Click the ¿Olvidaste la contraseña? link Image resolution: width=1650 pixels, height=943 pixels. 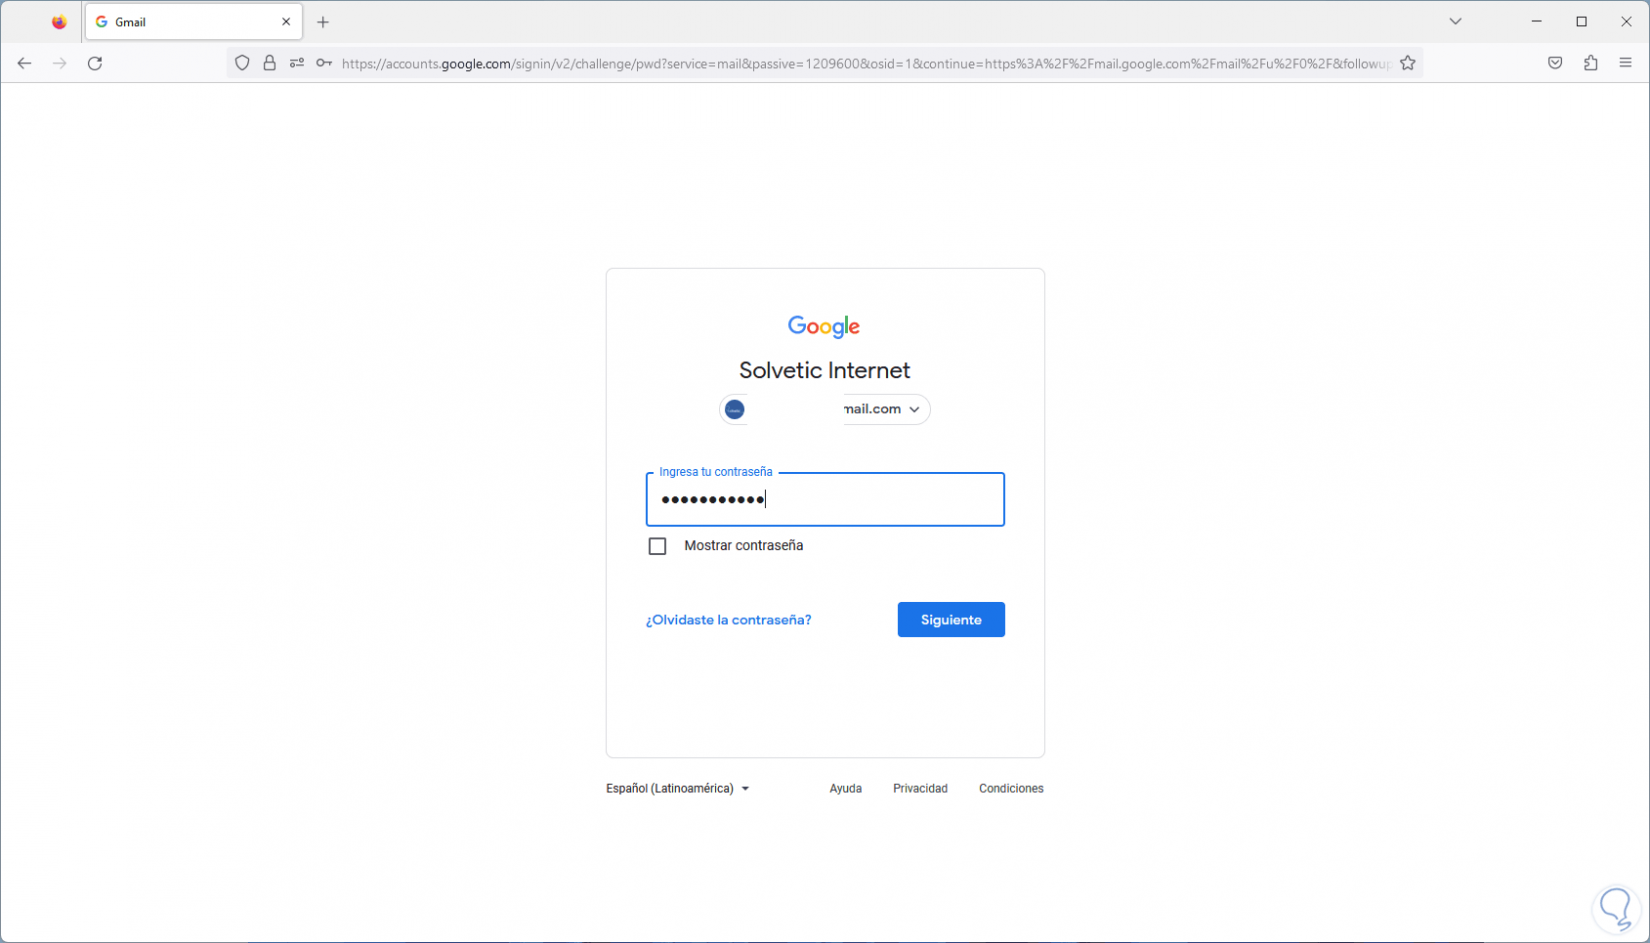[x=728, y=620]
